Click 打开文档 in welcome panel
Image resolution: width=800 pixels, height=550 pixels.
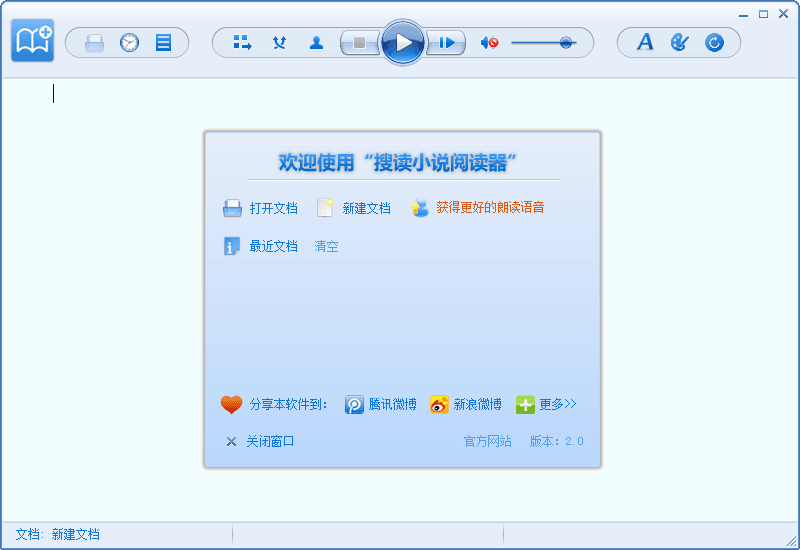[x=273, y=208]
